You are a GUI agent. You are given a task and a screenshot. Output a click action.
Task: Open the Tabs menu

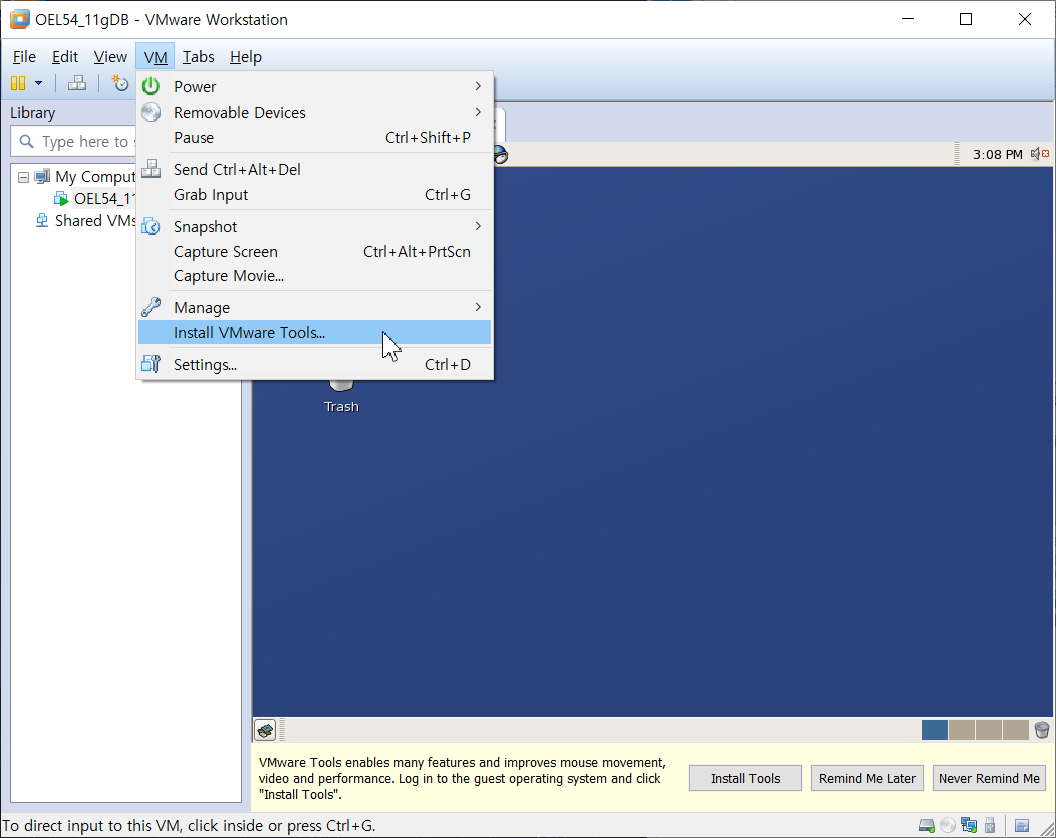point(199,57)
